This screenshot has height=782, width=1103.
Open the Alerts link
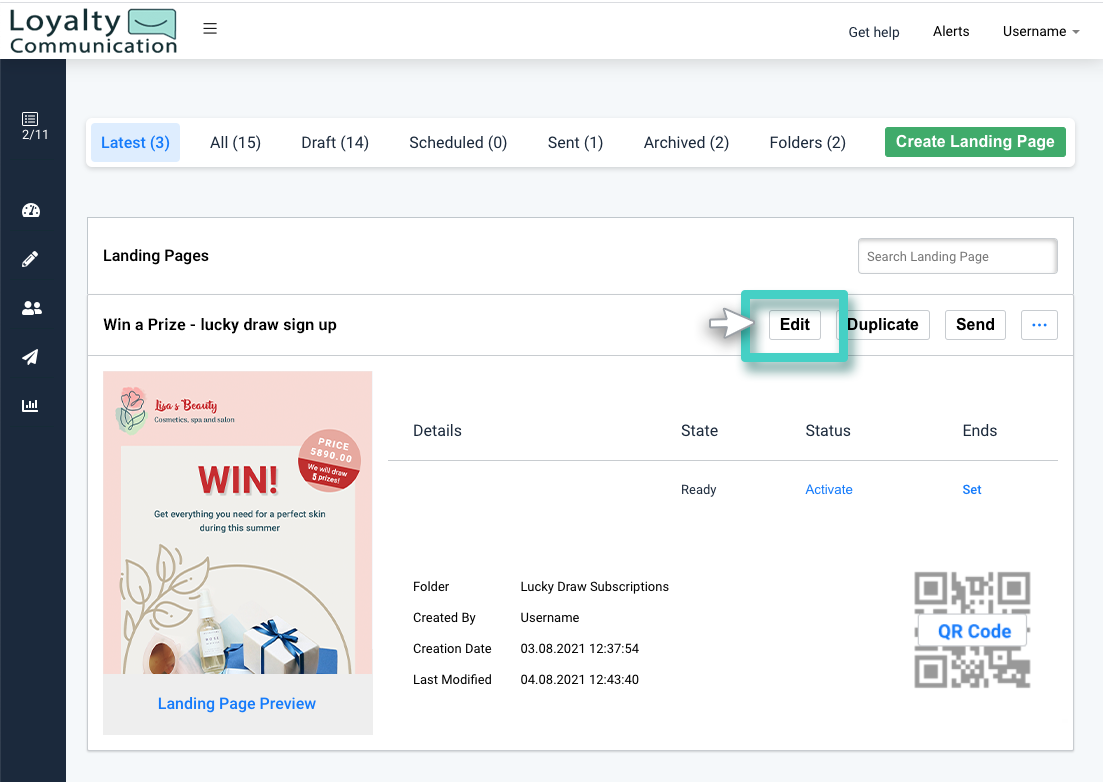click(951, 32)
